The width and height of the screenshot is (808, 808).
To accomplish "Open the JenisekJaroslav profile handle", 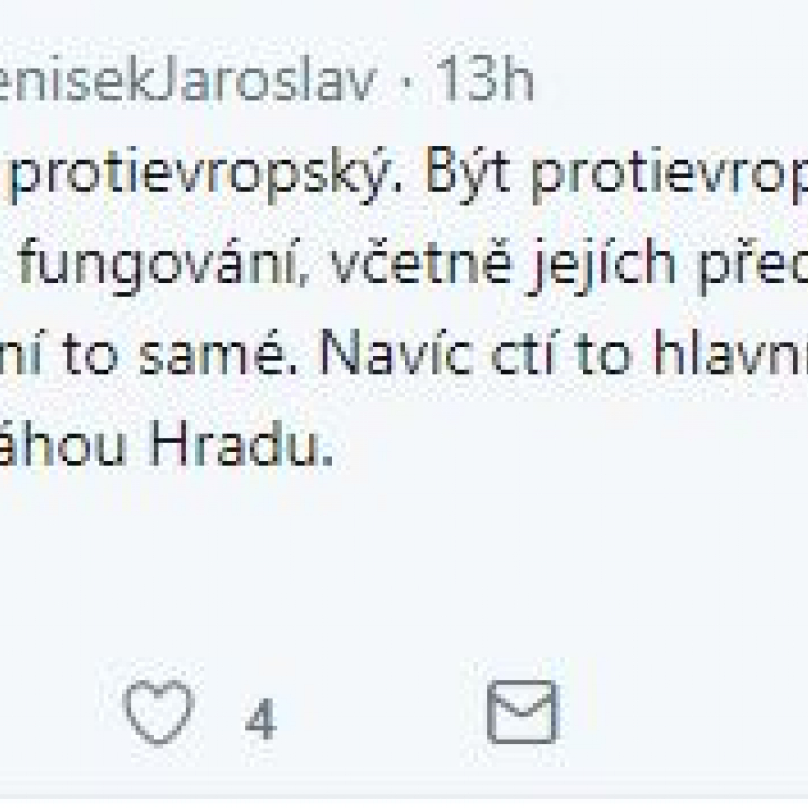I will 188,79.
